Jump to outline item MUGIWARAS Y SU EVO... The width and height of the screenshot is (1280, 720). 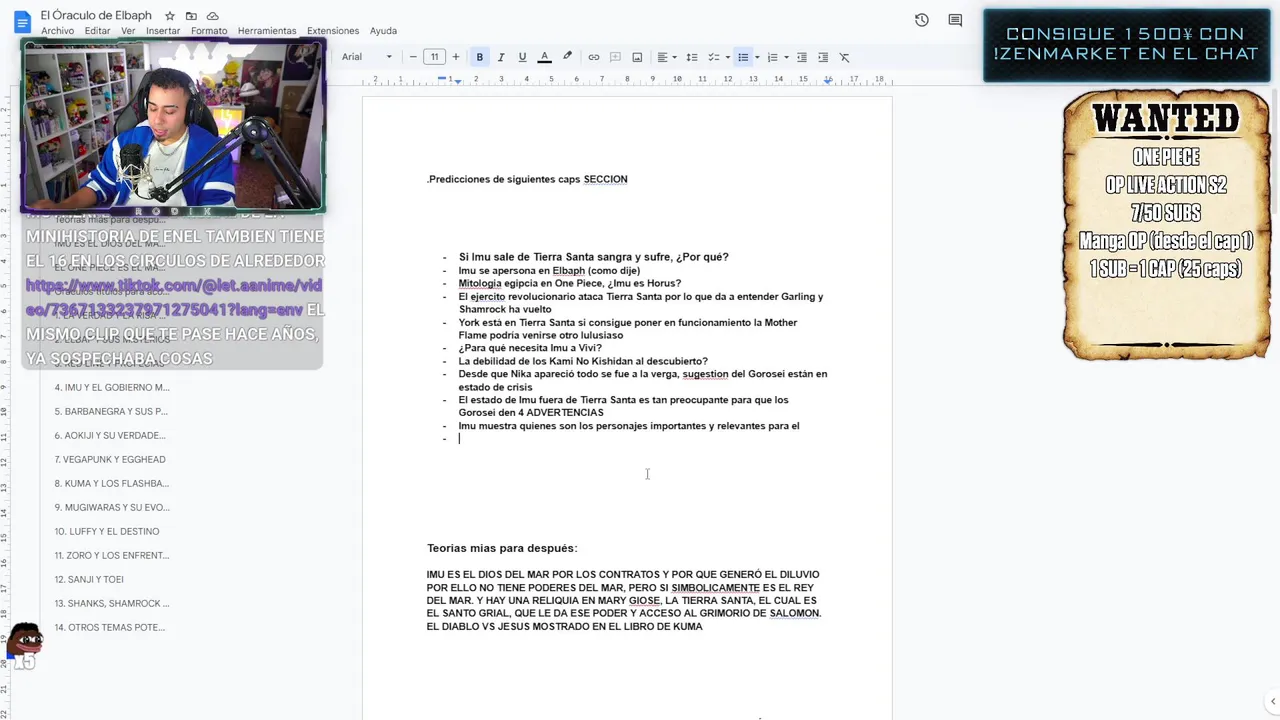coord(112,507)
